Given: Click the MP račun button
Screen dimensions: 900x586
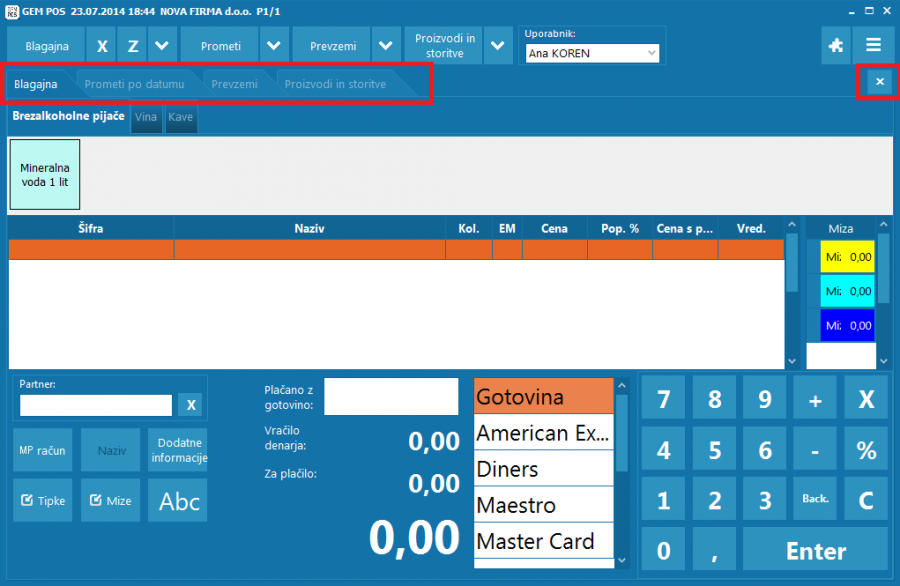Looking at the screenshot, I should pos(42,450).
